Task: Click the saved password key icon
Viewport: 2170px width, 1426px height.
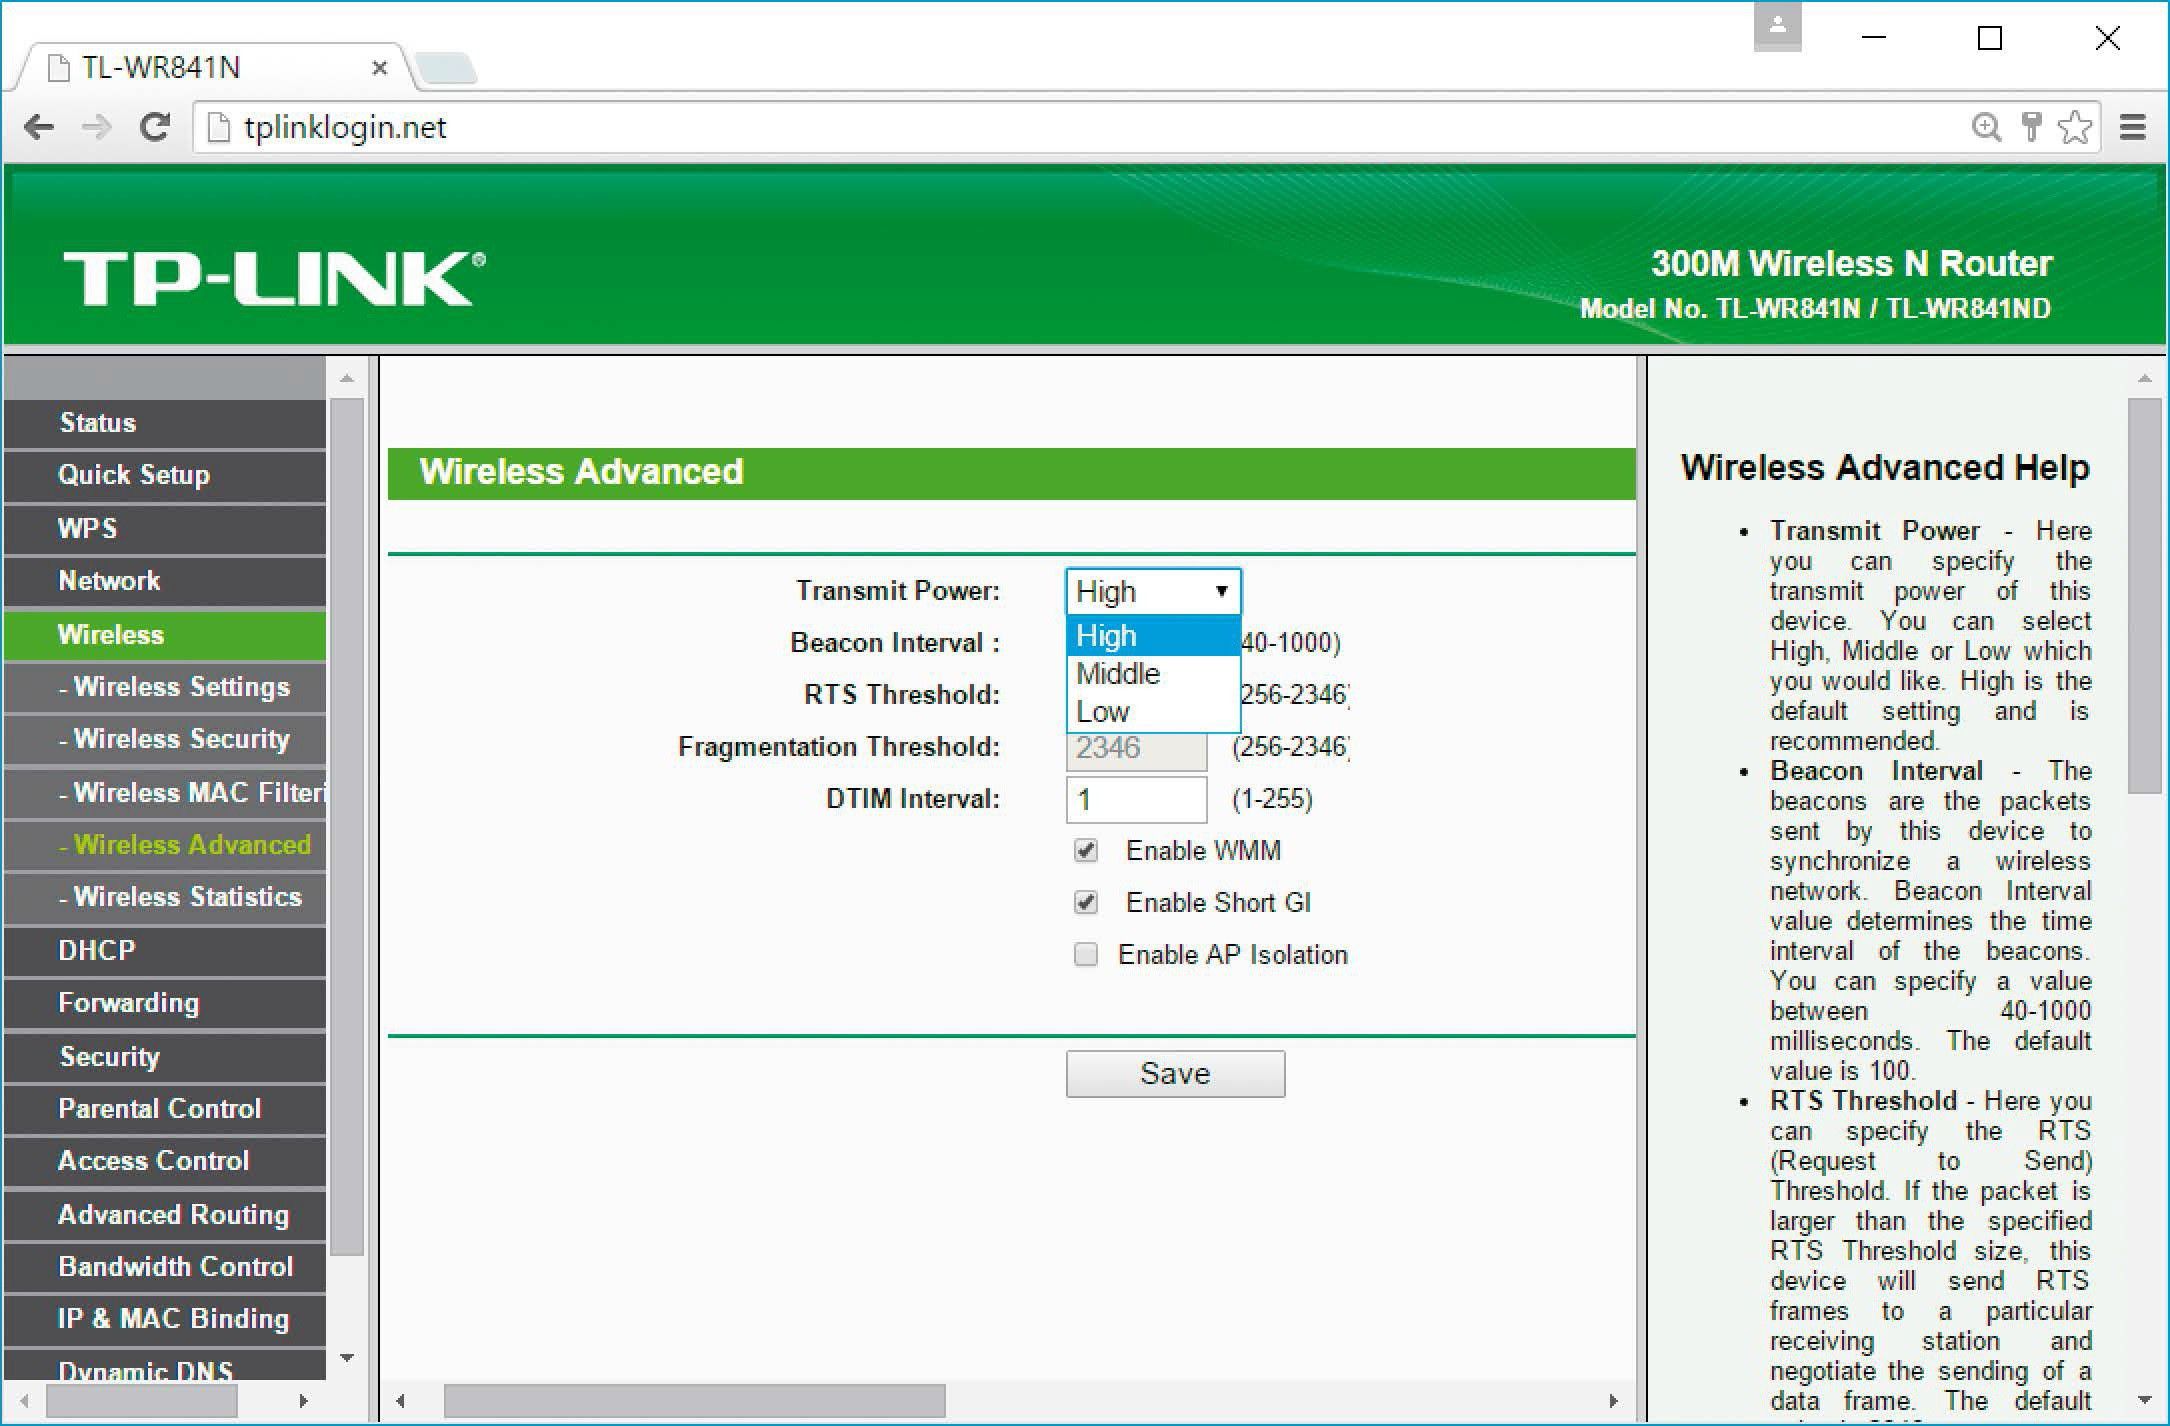Action: 2030,127
